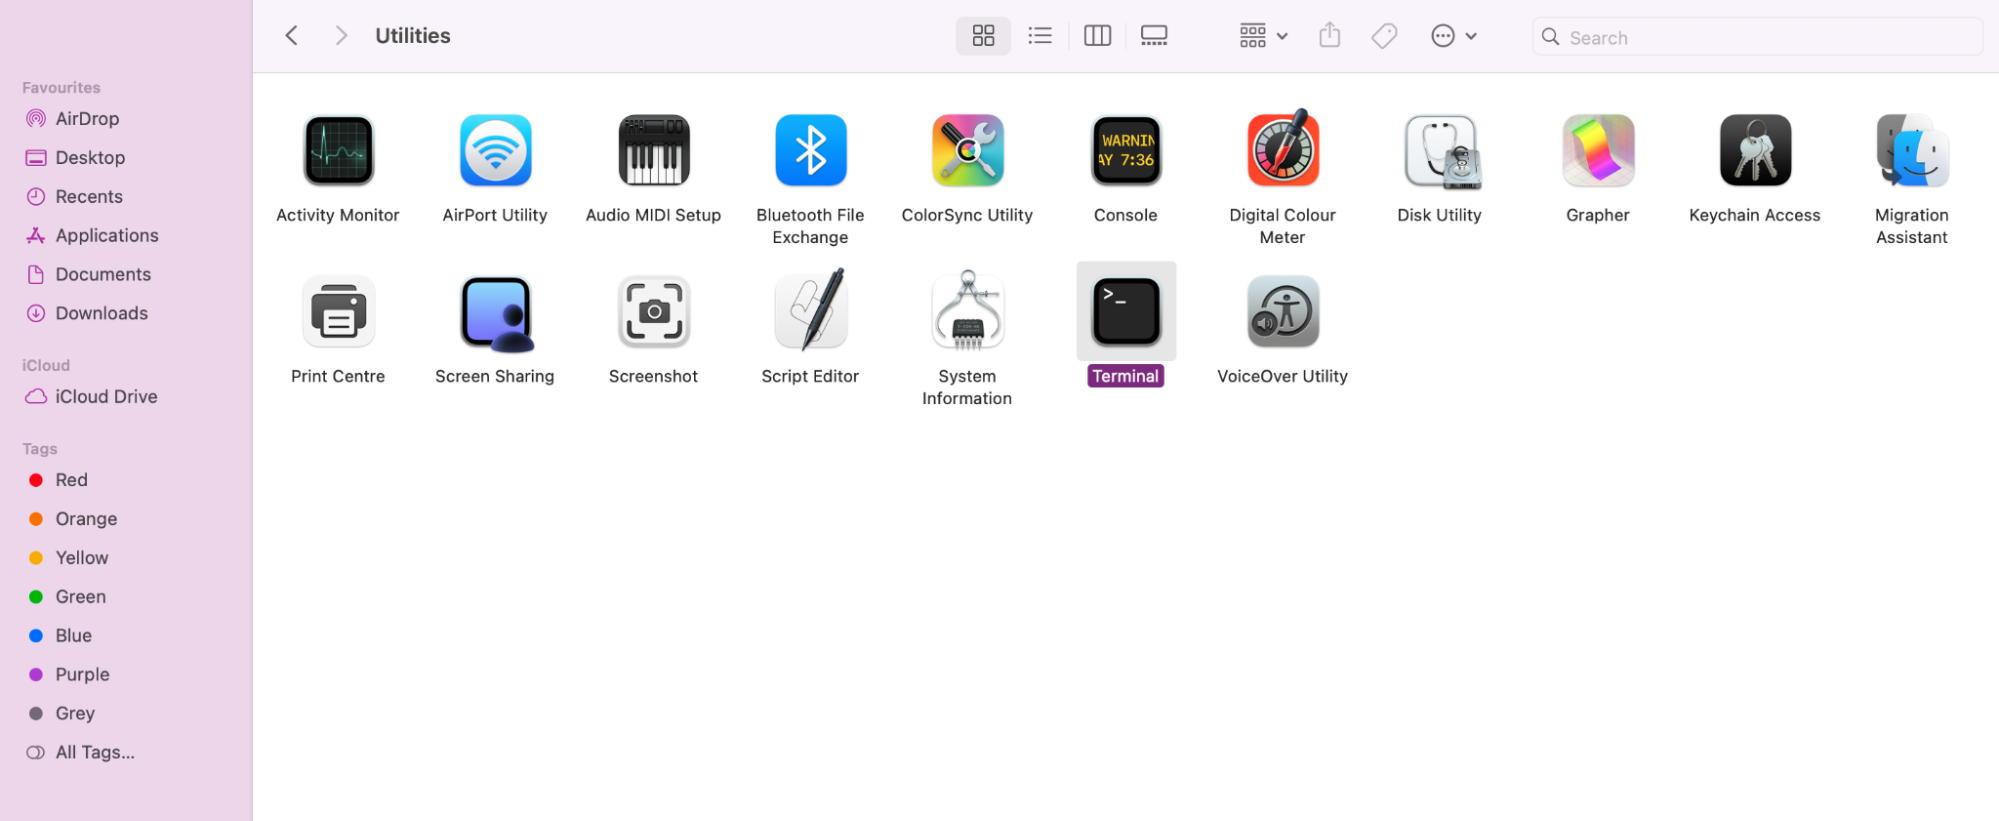Select the Bluetooth File Exchange icon
The image size is (1999, 821).
(810, 151)
